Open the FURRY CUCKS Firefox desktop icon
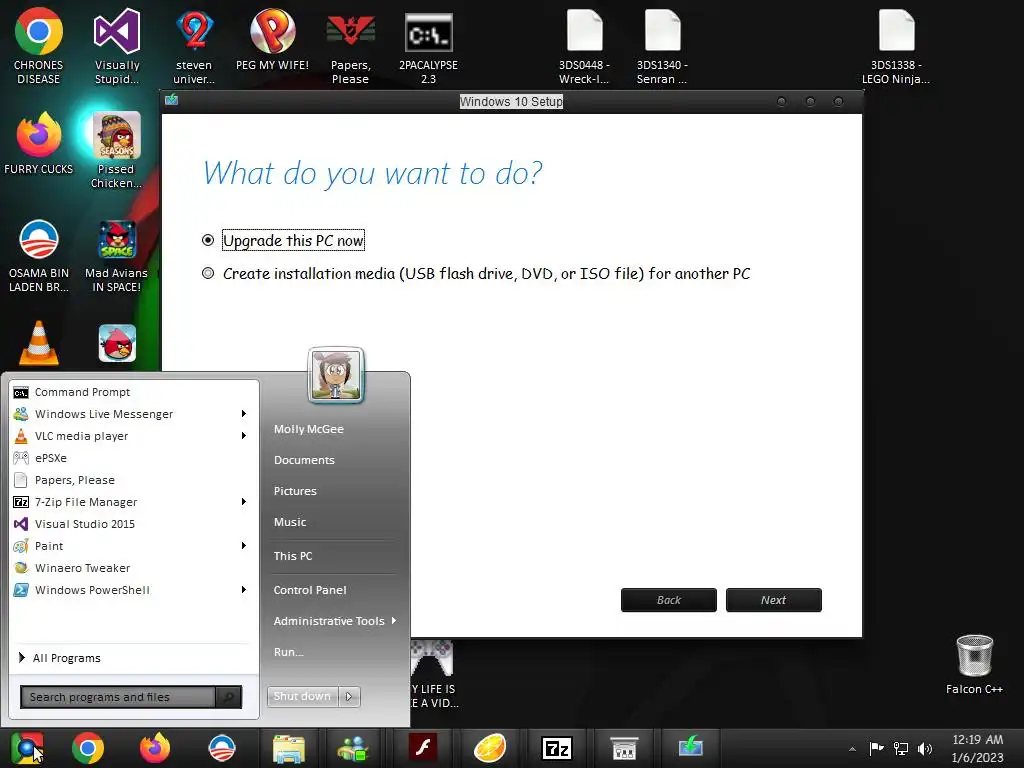 tap(39, 142)
